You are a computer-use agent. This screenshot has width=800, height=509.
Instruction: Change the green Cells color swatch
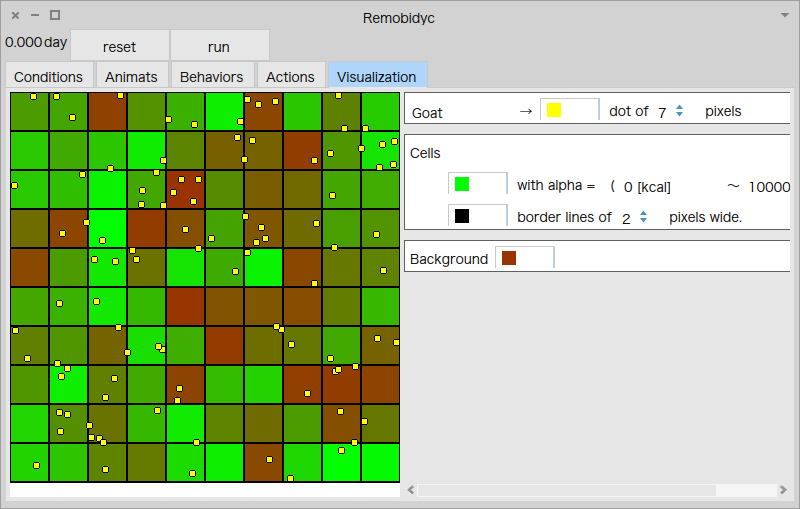click(476, 185)
